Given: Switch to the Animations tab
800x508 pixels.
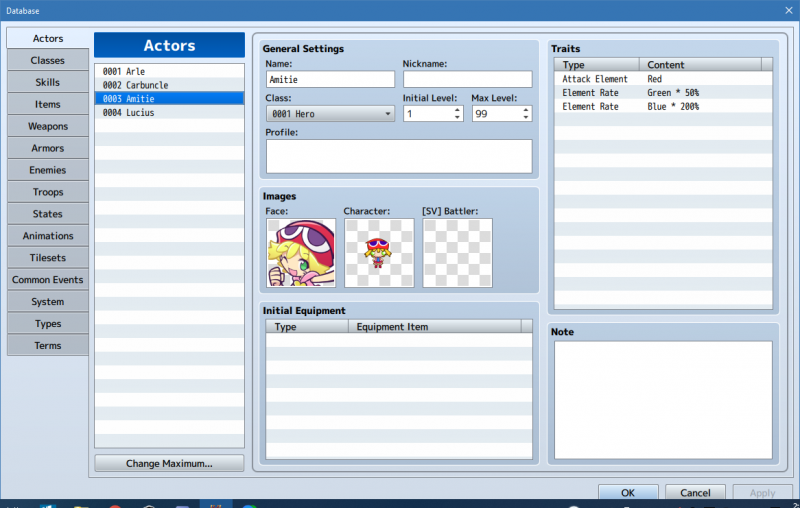Looking at the screenshot, I should point(48,236).
